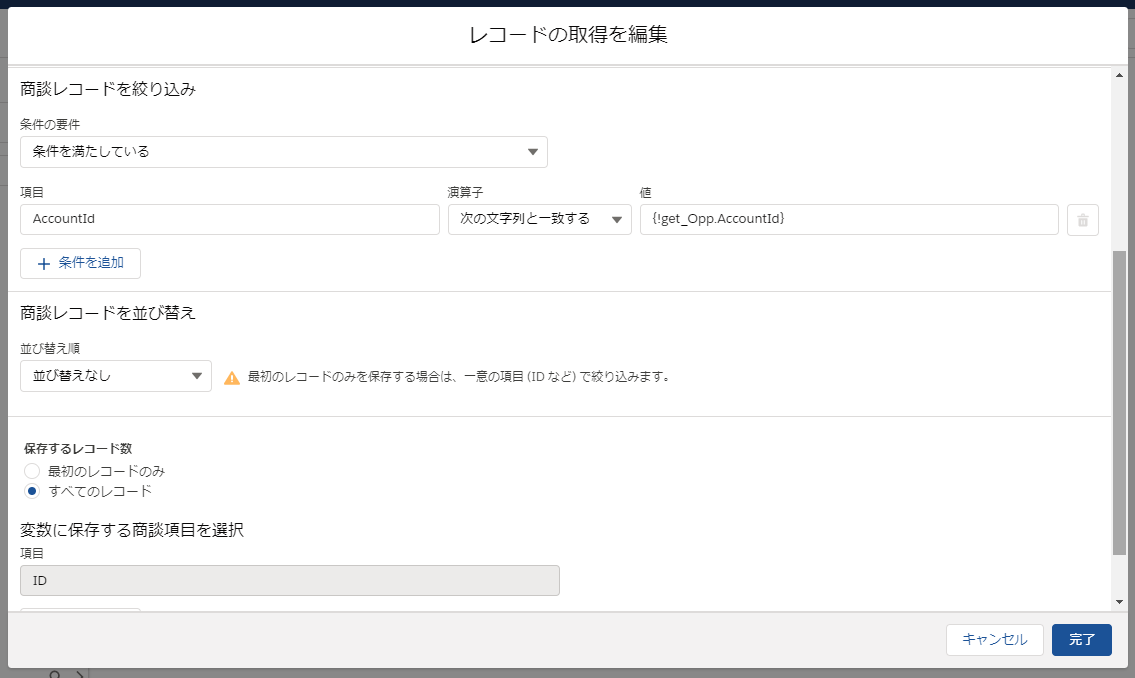
Task: Click the chevron on the 演算子 combobox
Action: coord(617,219)
